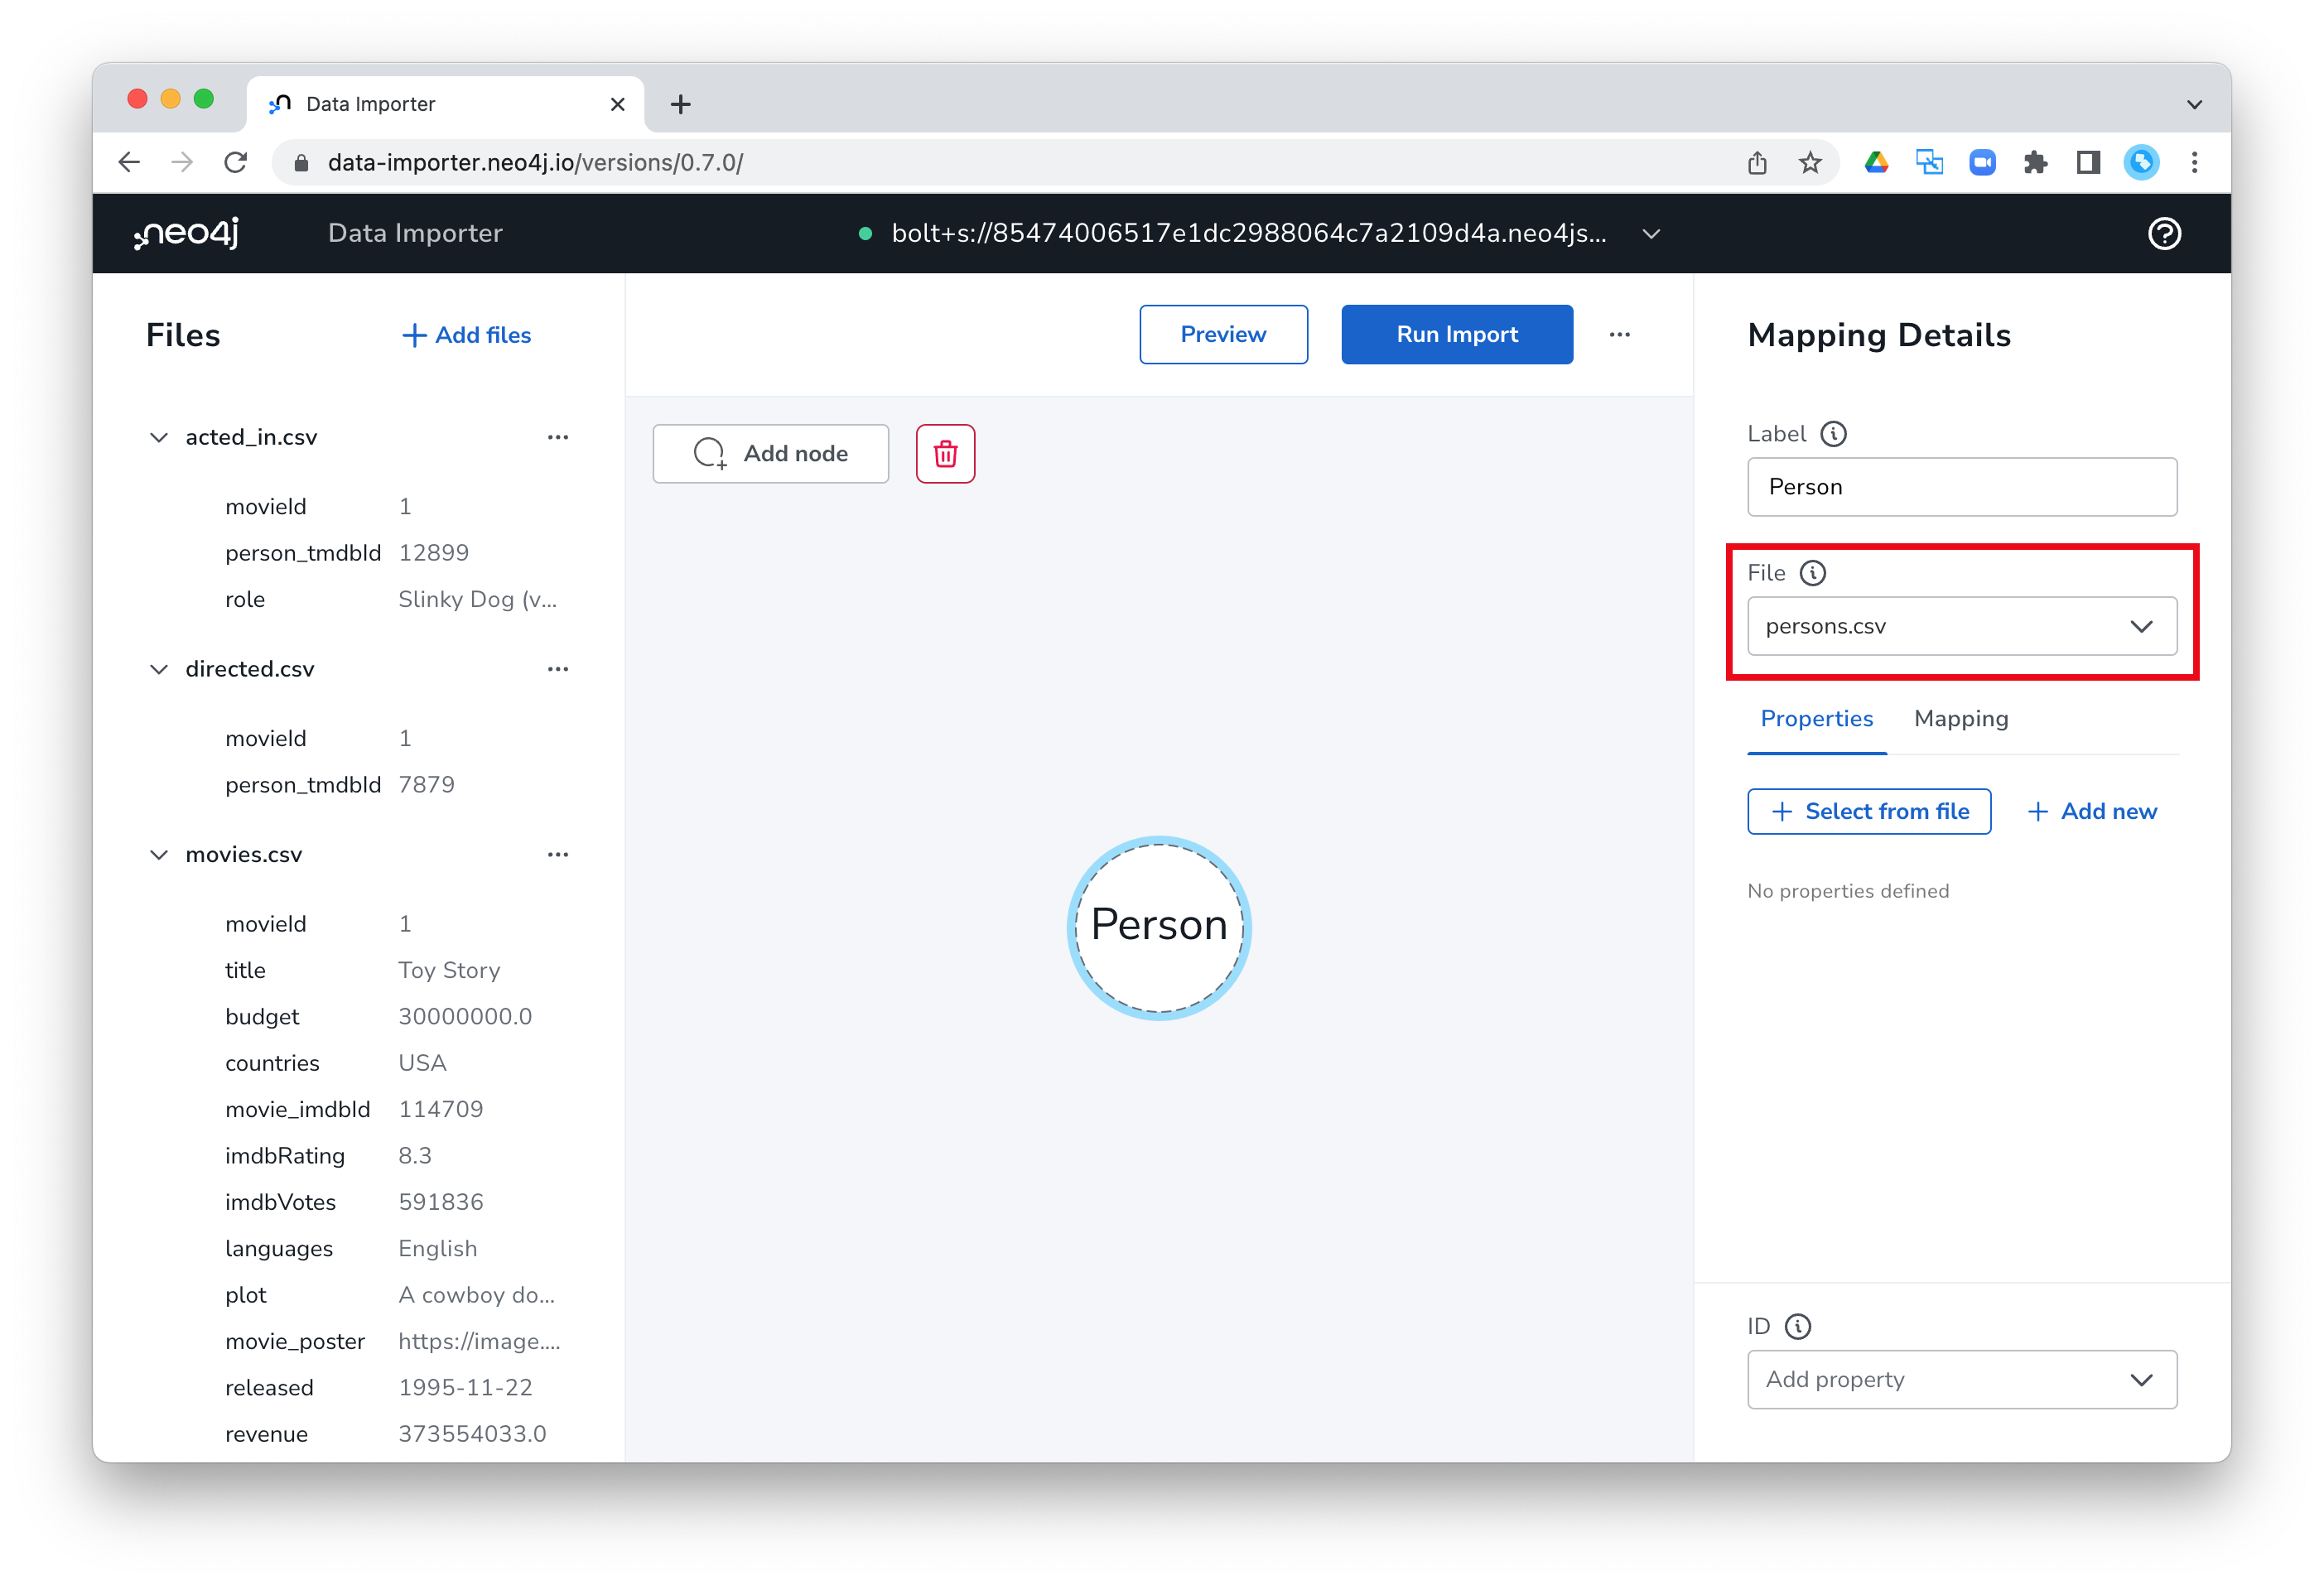2324x1585 pixels.
Task: Select the Properties tab
Action: [1816, 719]
